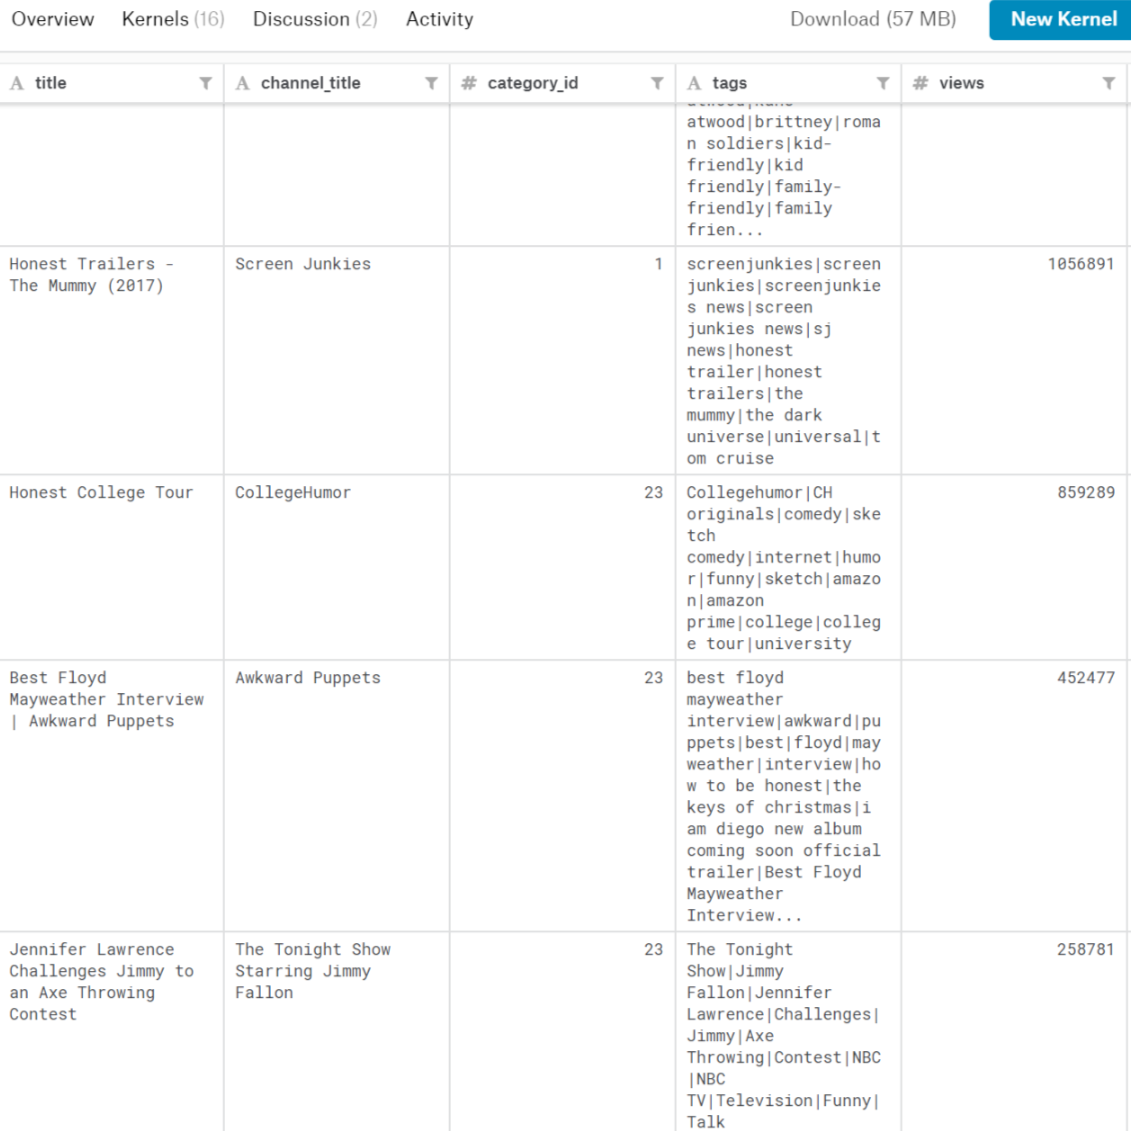The image size is (1131, 1131).
Task: Click the 'Best Floyd Mayweather Interview' title cell
Action: (112, 796)
